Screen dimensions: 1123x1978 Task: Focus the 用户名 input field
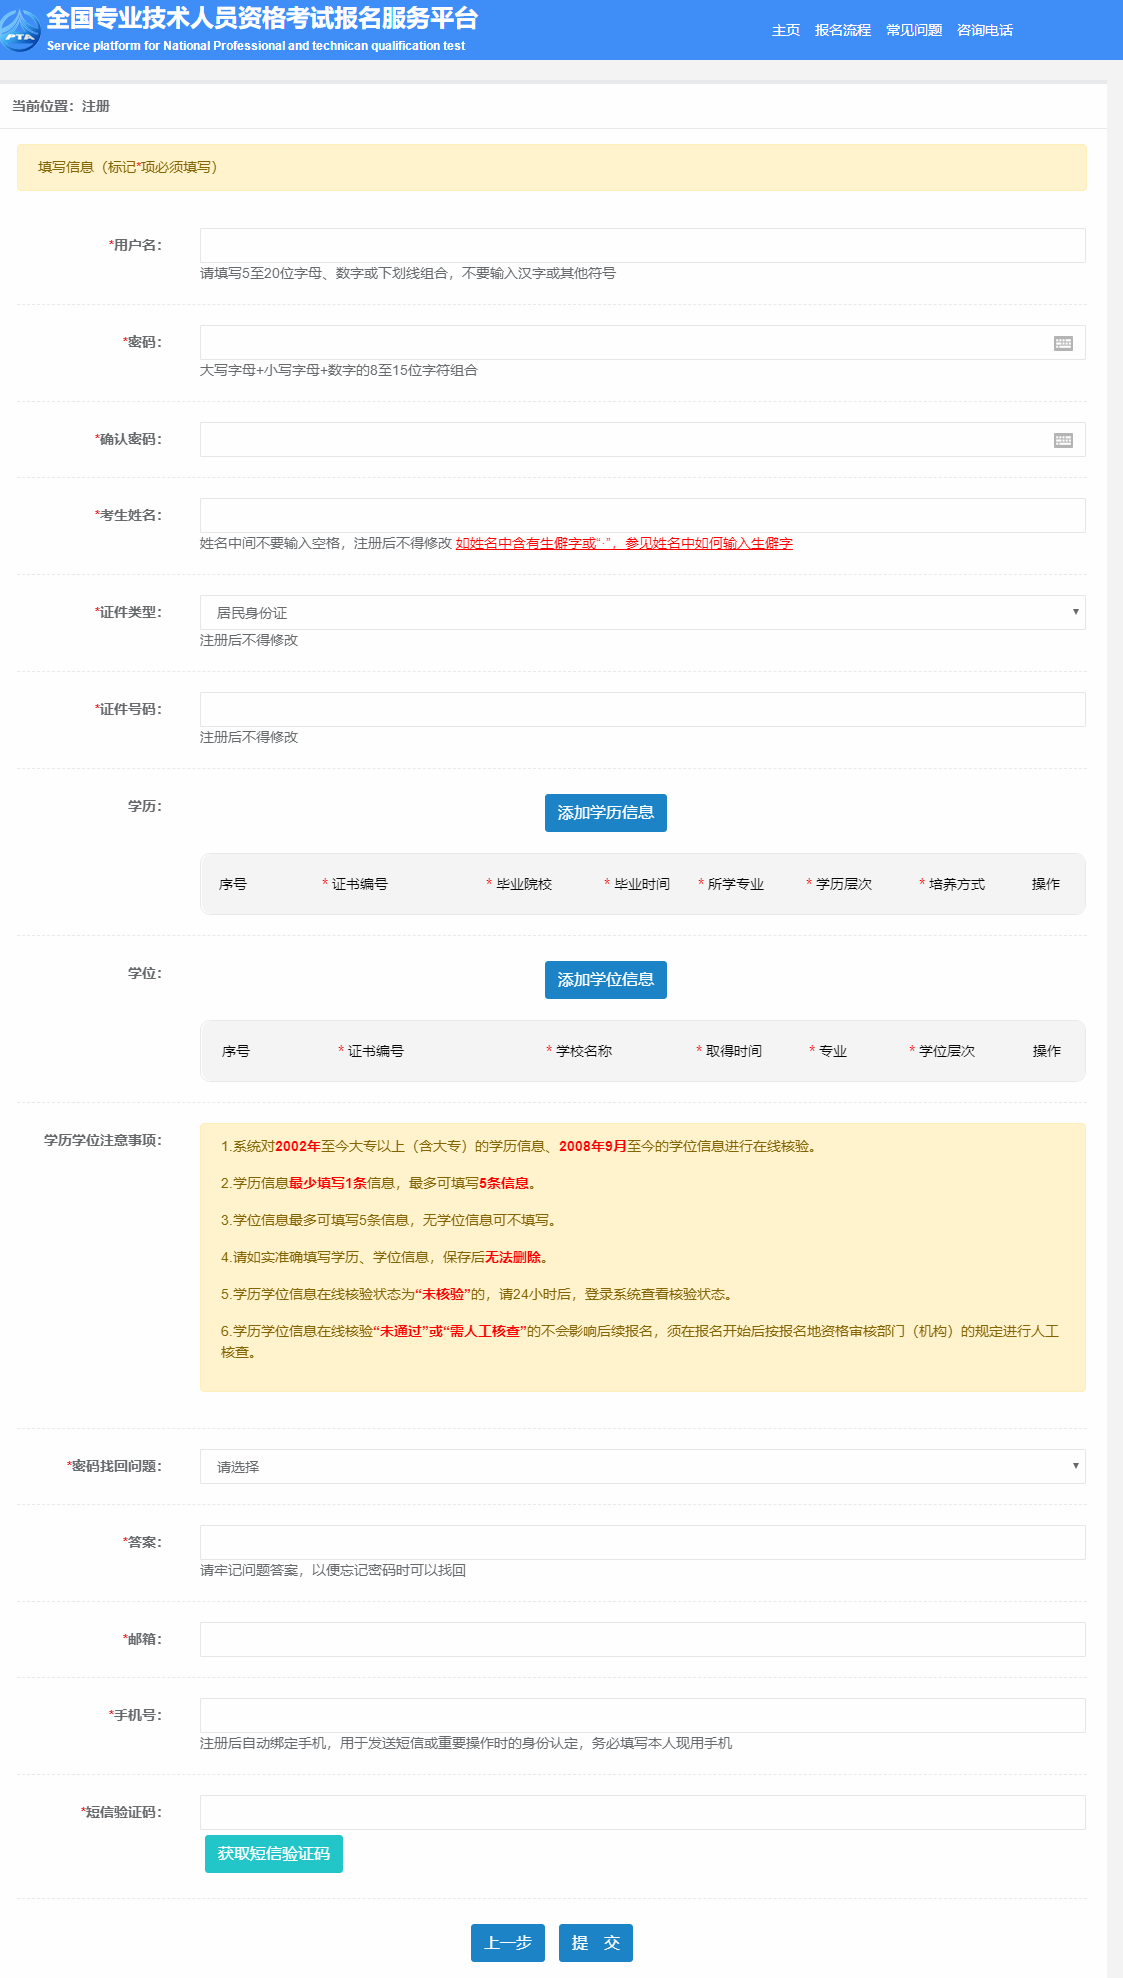click(643, 245)
